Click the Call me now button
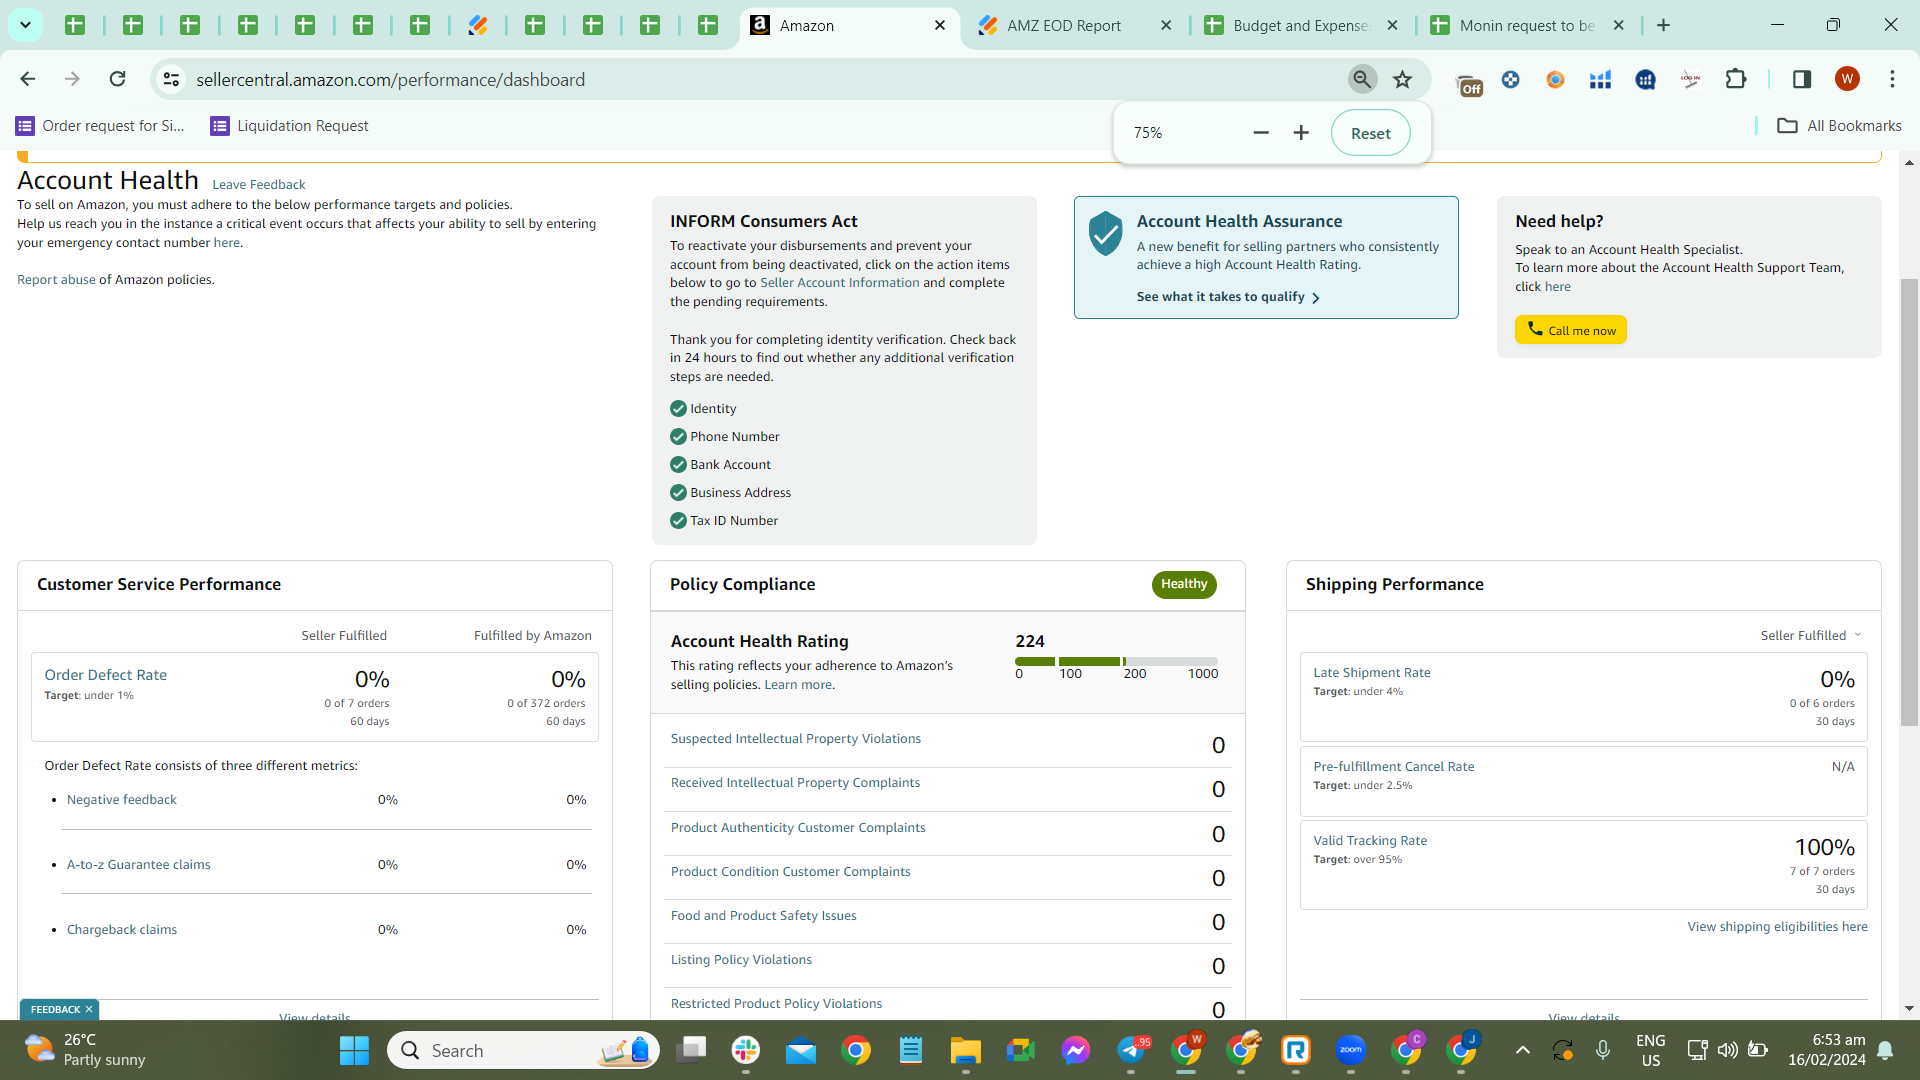The width and height of the screenshot is (1920, 1080). point(1570,330)
